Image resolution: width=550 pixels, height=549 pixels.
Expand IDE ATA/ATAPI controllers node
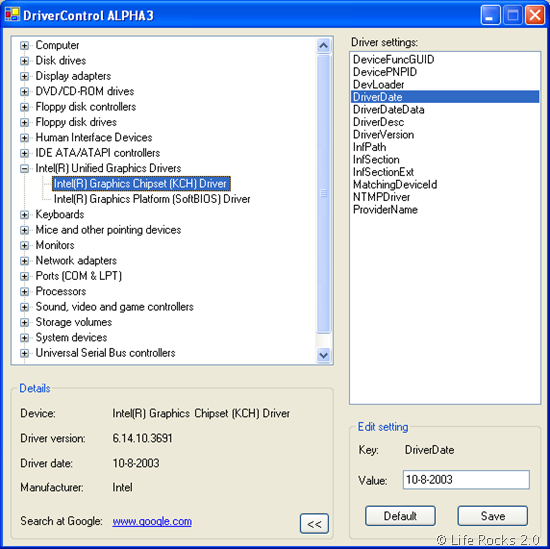(24, 153)
